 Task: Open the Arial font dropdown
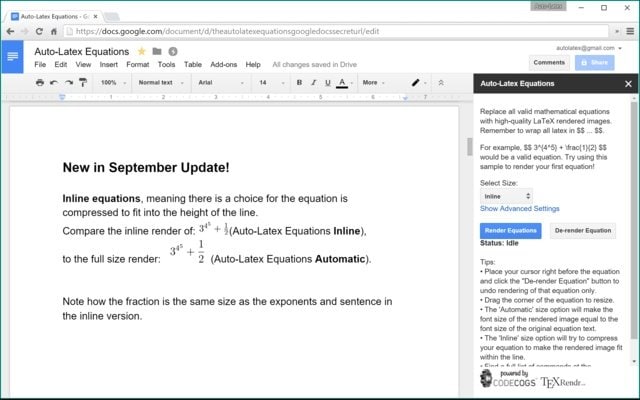(x=221, y=83)
